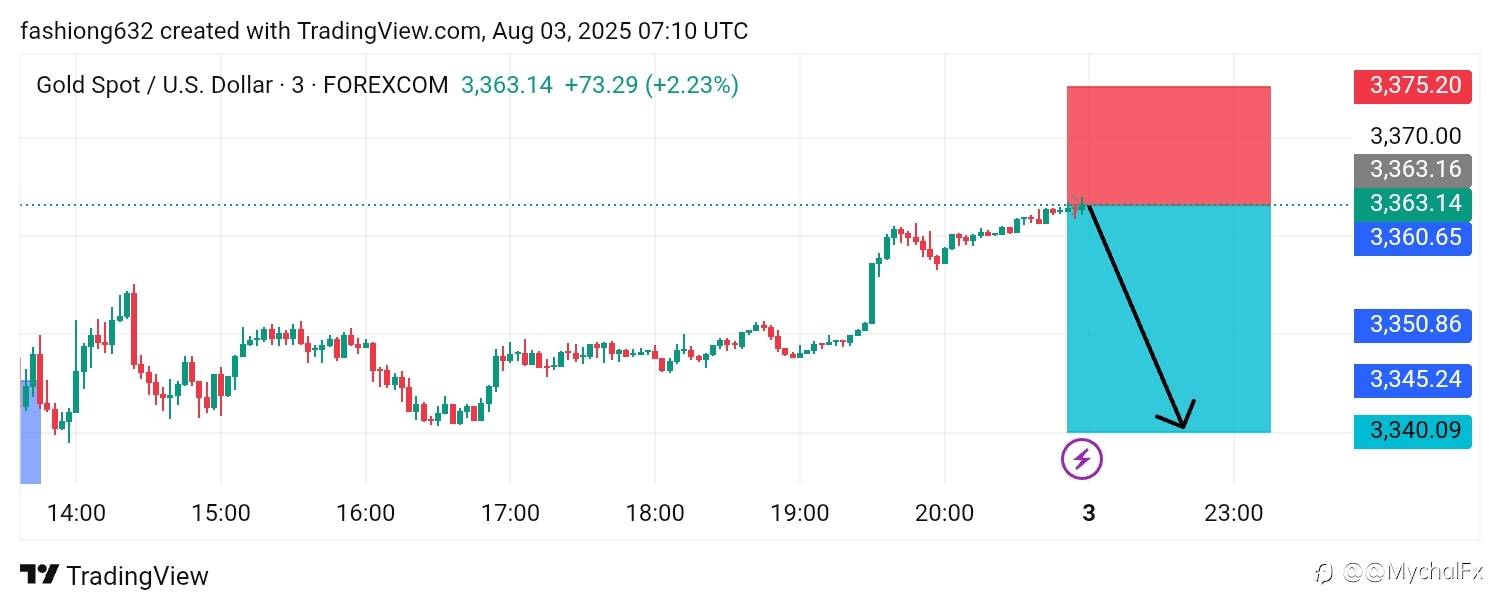Click the 20:00 time axis marker
The image size is (1500, 610).
click(x=944, y=514)
